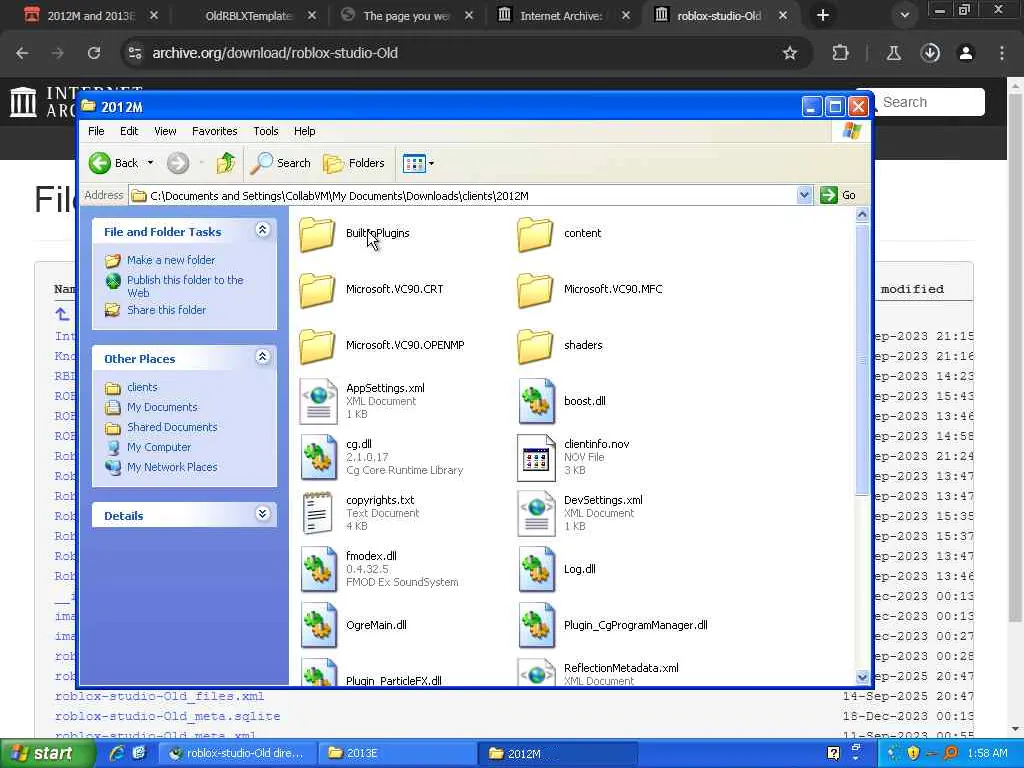Select the AppSettings.xml file icon
Screen dimensions: 1024x768
point(318,402)
